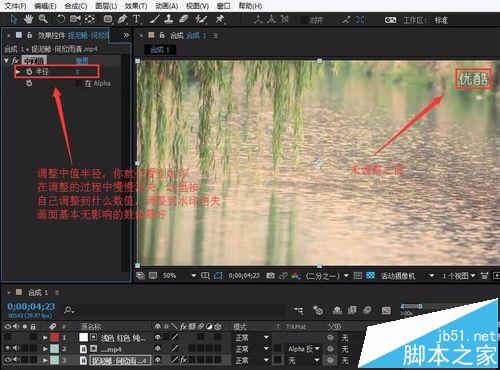This screenshot has height=370, width=500.
Task: Click the timeline zoom navigator bar
Action: click(x=412, y=306)
